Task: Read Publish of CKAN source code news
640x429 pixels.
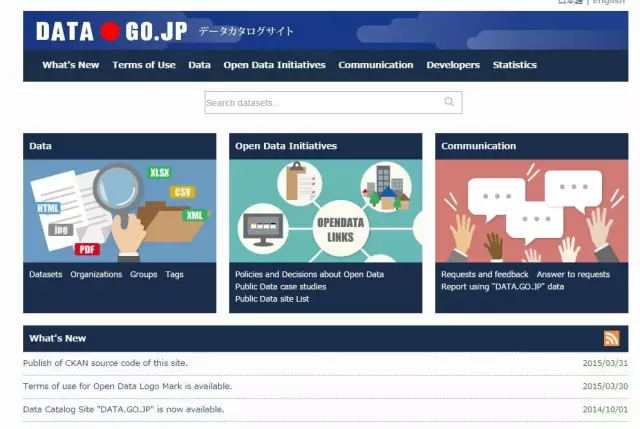Action: point(105,363)
